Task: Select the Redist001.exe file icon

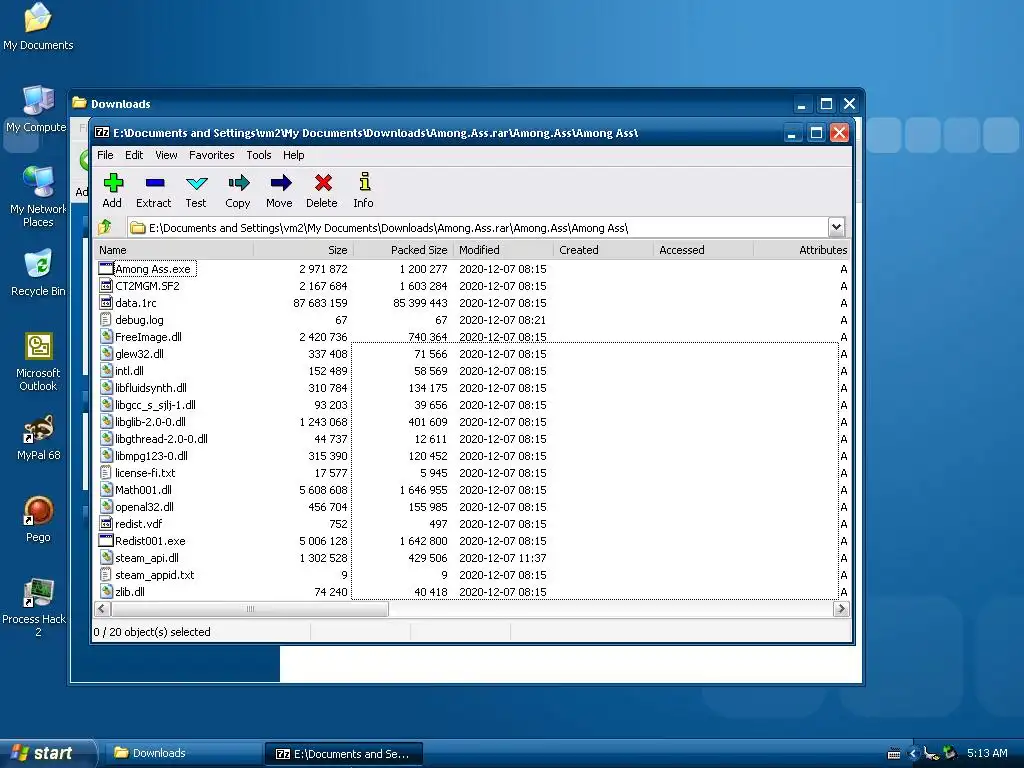Action: (106, 541)
